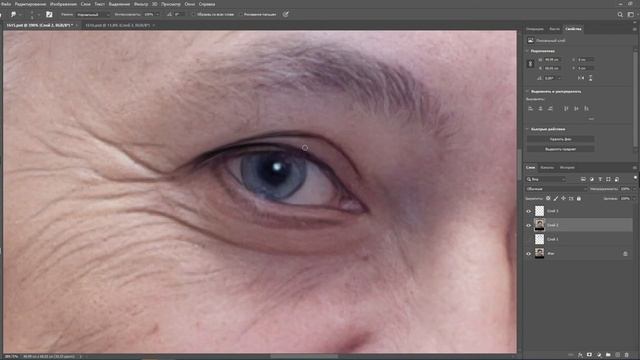
Task: Create new group folder icon
Action: 608,355
